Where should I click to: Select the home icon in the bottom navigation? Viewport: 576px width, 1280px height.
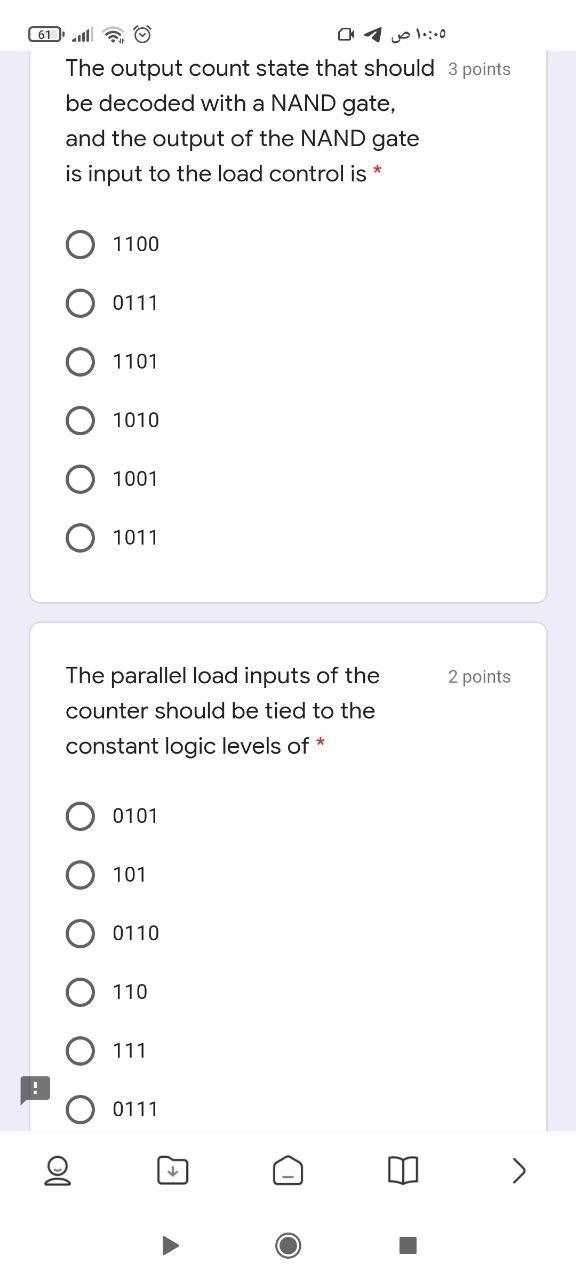[x=287, y=1170]
